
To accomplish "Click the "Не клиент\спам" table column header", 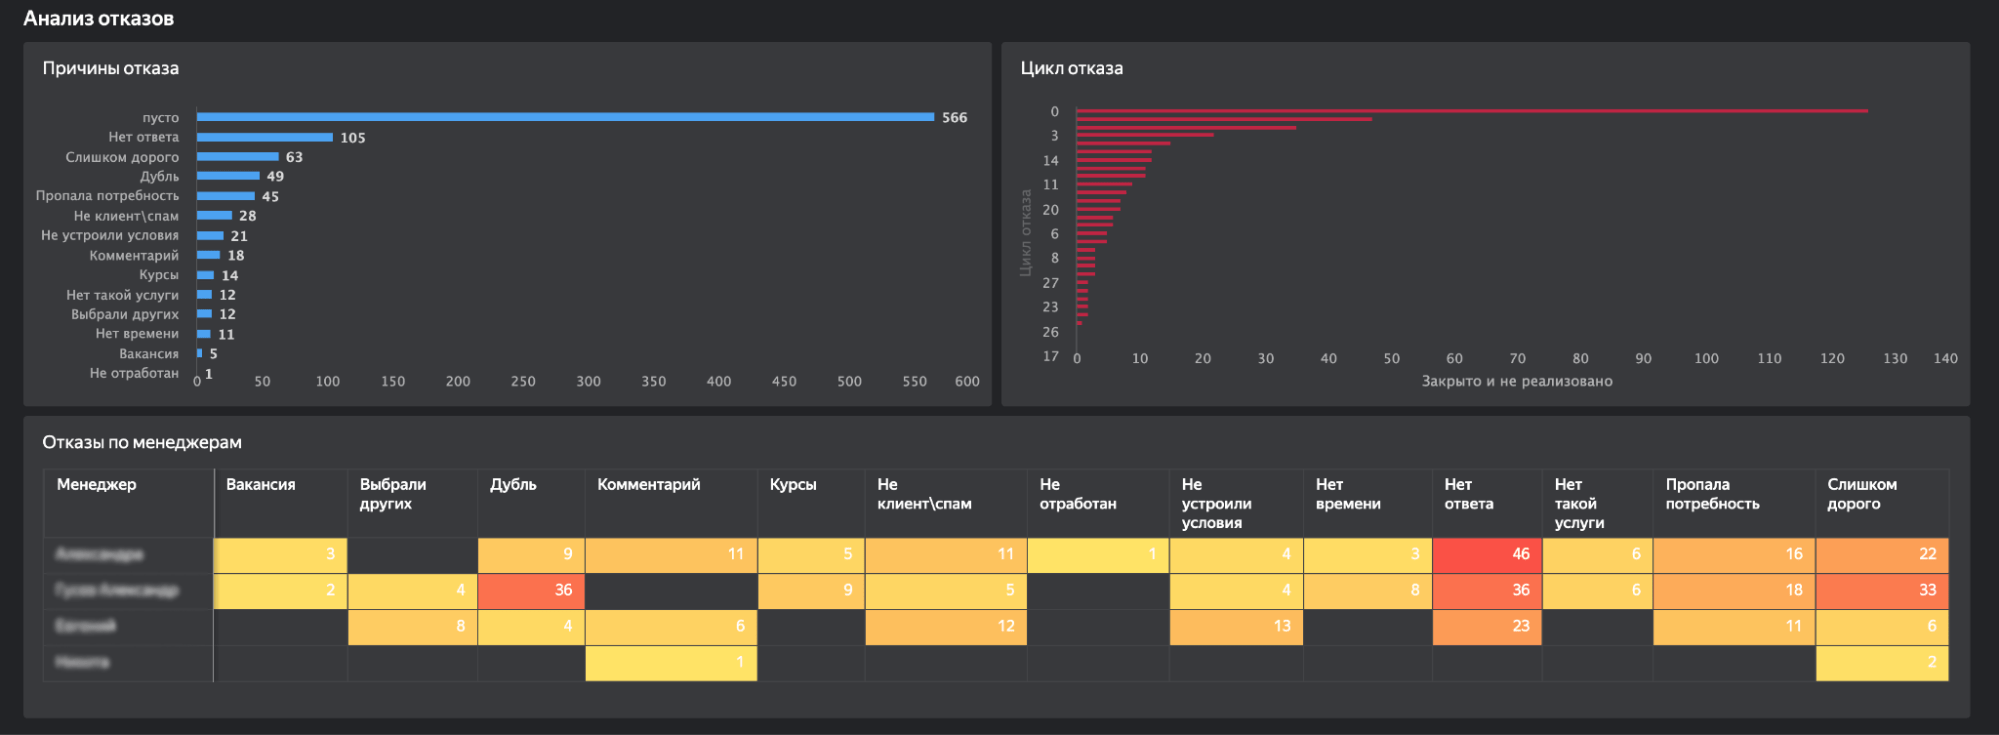I will point(924,494).
